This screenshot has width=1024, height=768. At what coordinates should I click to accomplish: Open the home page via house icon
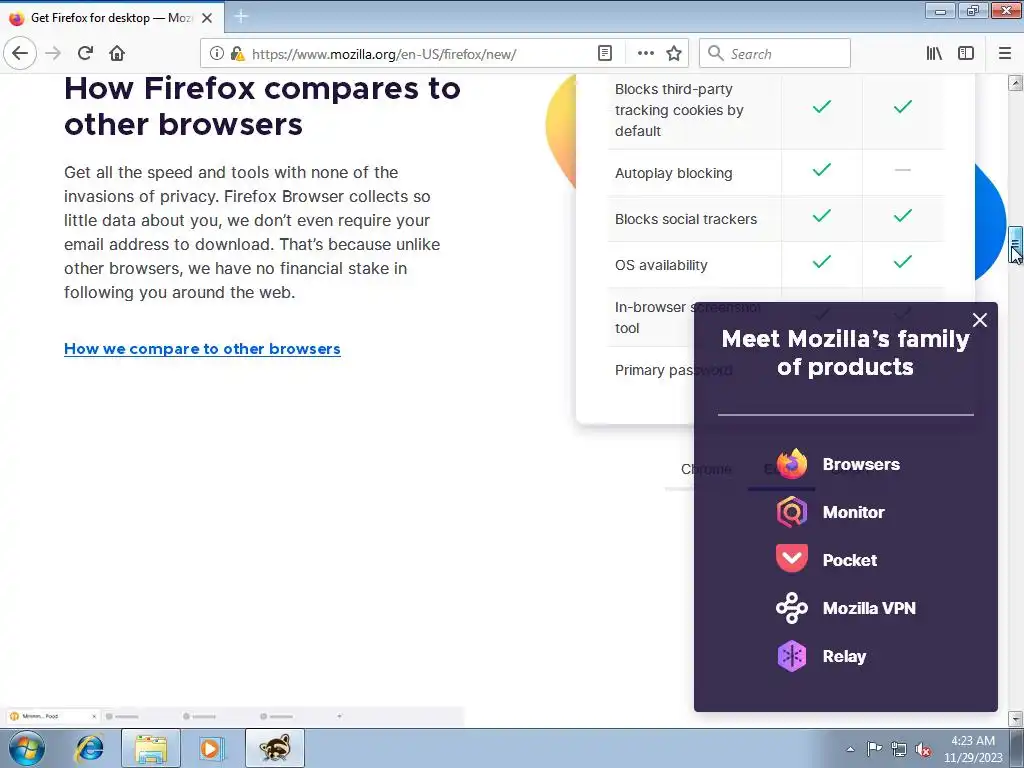click(x=117, y=53)
